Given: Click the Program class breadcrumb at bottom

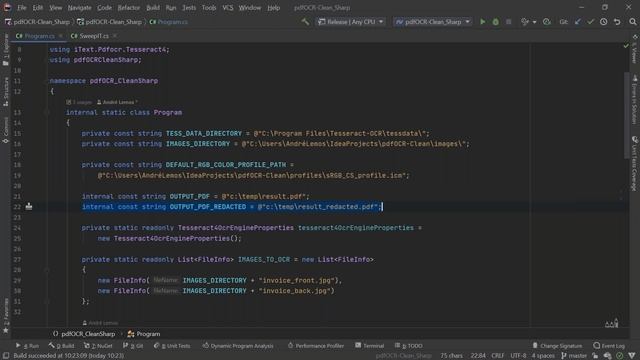Looking at the screenshot, I should [144, 334].
